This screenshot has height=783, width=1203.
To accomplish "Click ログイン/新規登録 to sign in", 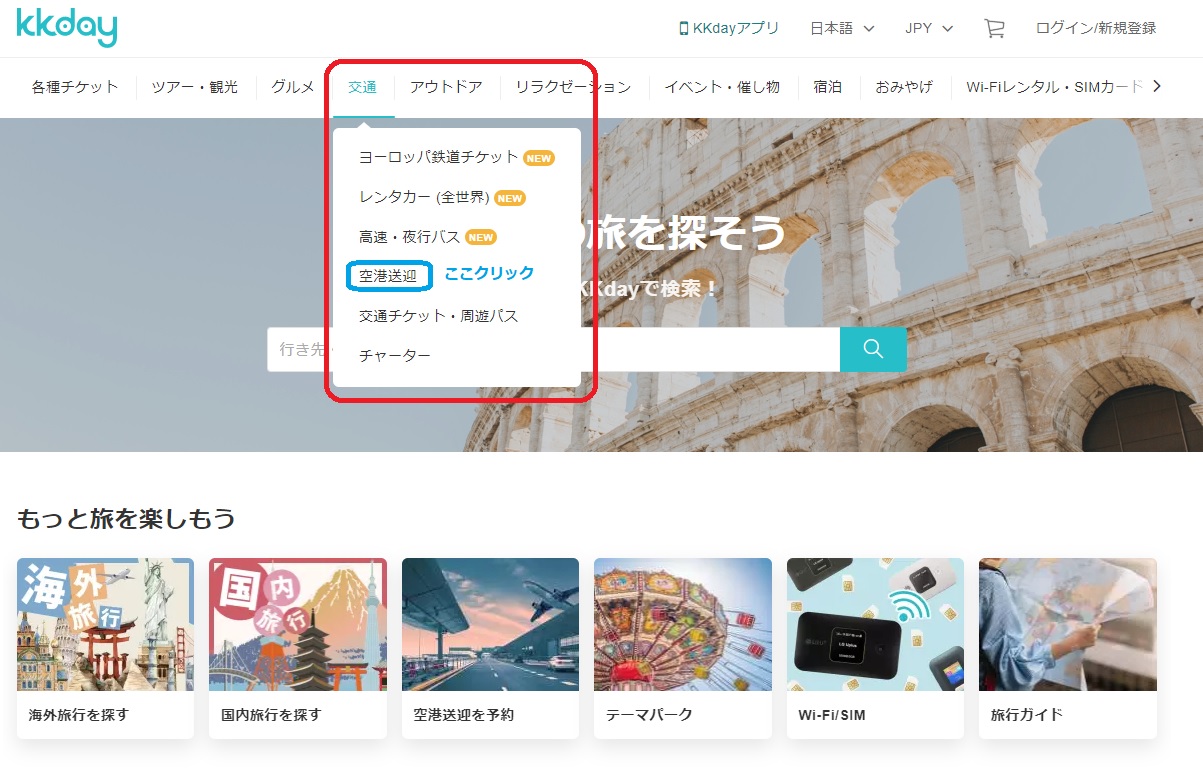I will 1096,28.
